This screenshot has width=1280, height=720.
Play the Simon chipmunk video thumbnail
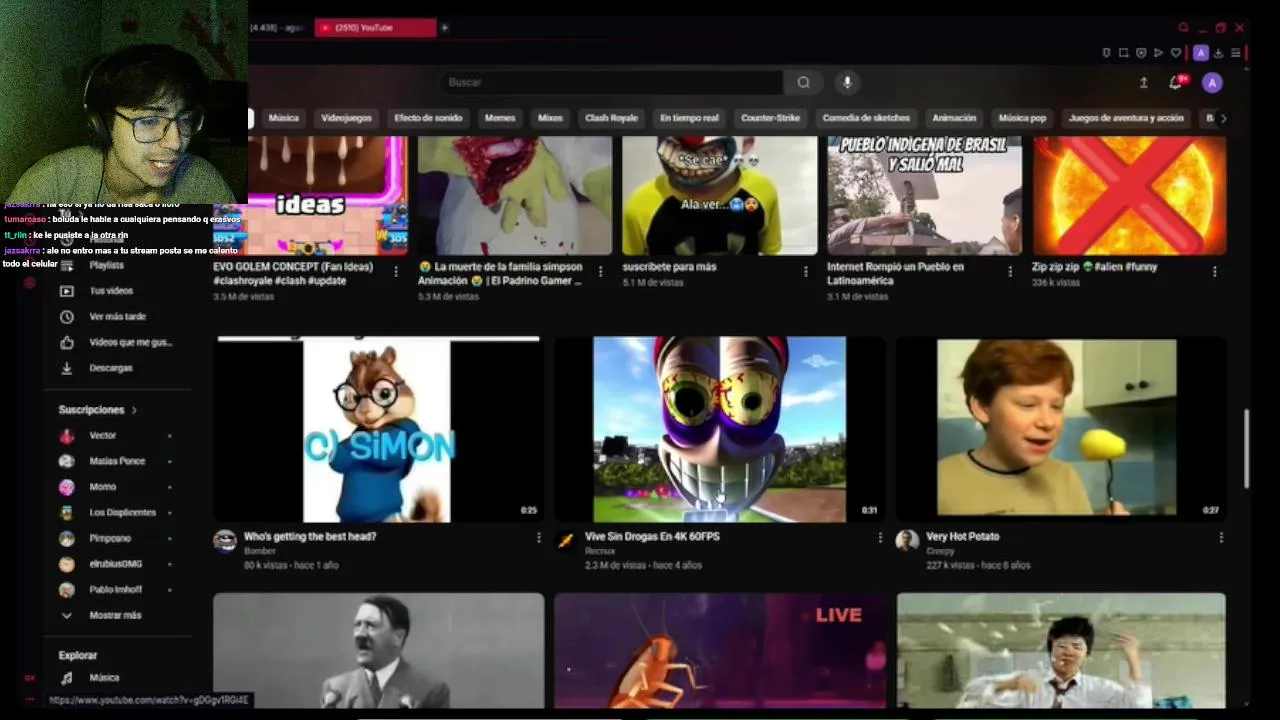379,430
